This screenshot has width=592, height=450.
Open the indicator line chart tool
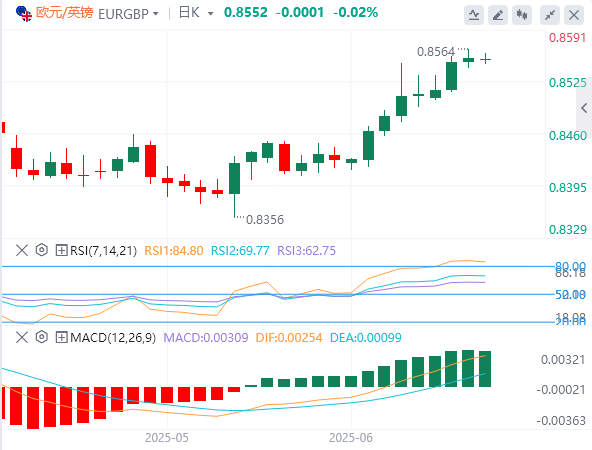(x=474, y=15)
